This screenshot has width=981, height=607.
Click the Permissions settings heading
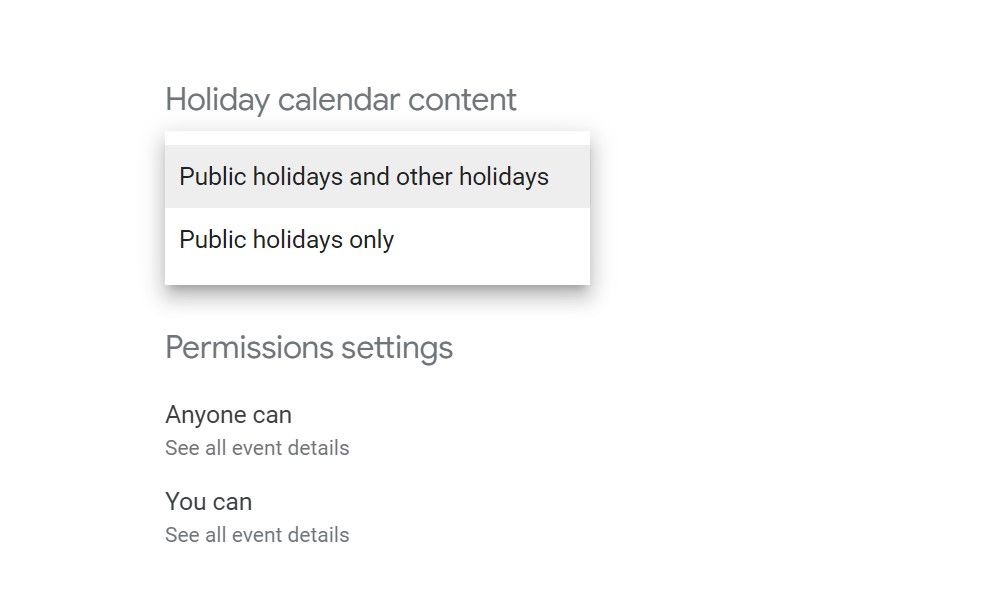coord(309,348)
